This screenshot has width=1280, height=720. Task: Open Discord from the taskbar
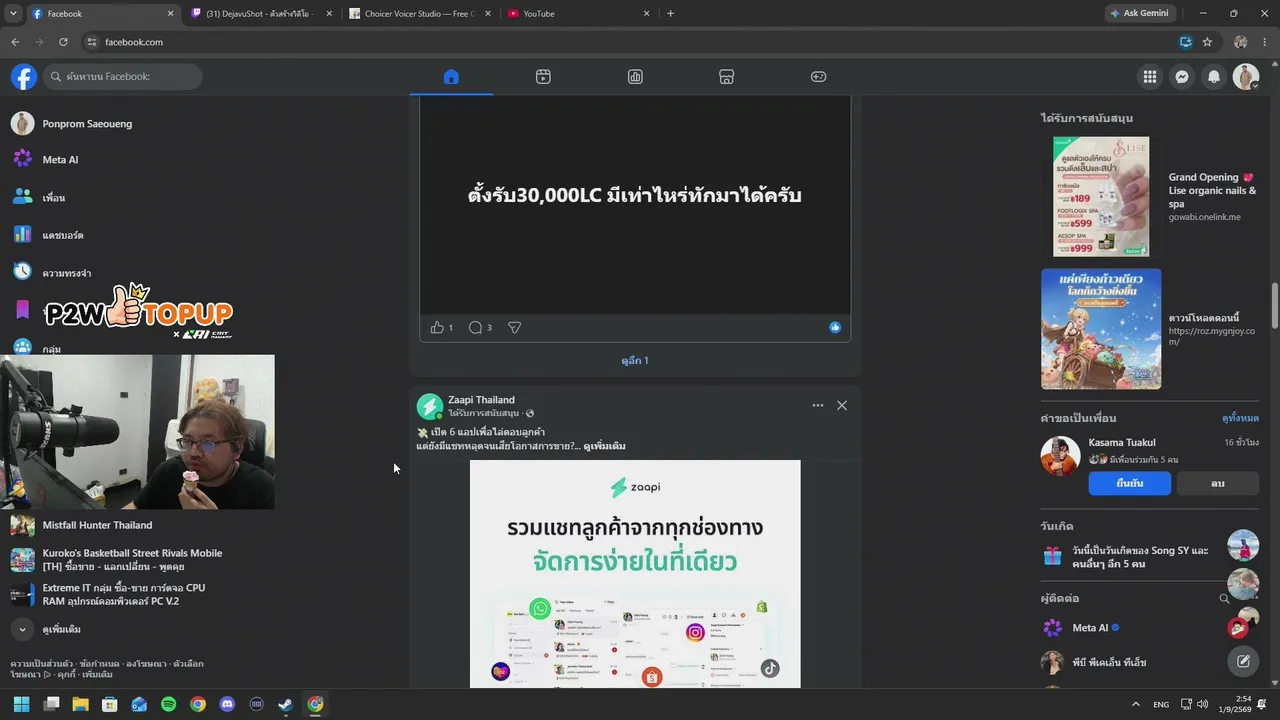[x=227, y=704]
